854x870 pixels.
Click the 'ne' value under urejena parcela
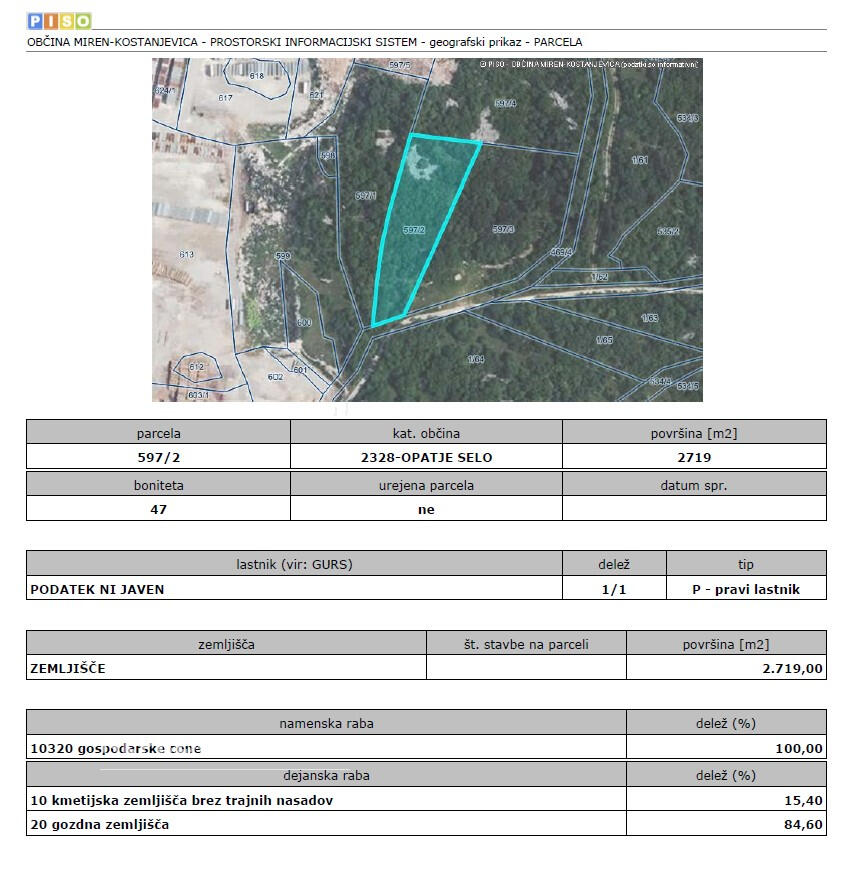click(x=426, y=508)
